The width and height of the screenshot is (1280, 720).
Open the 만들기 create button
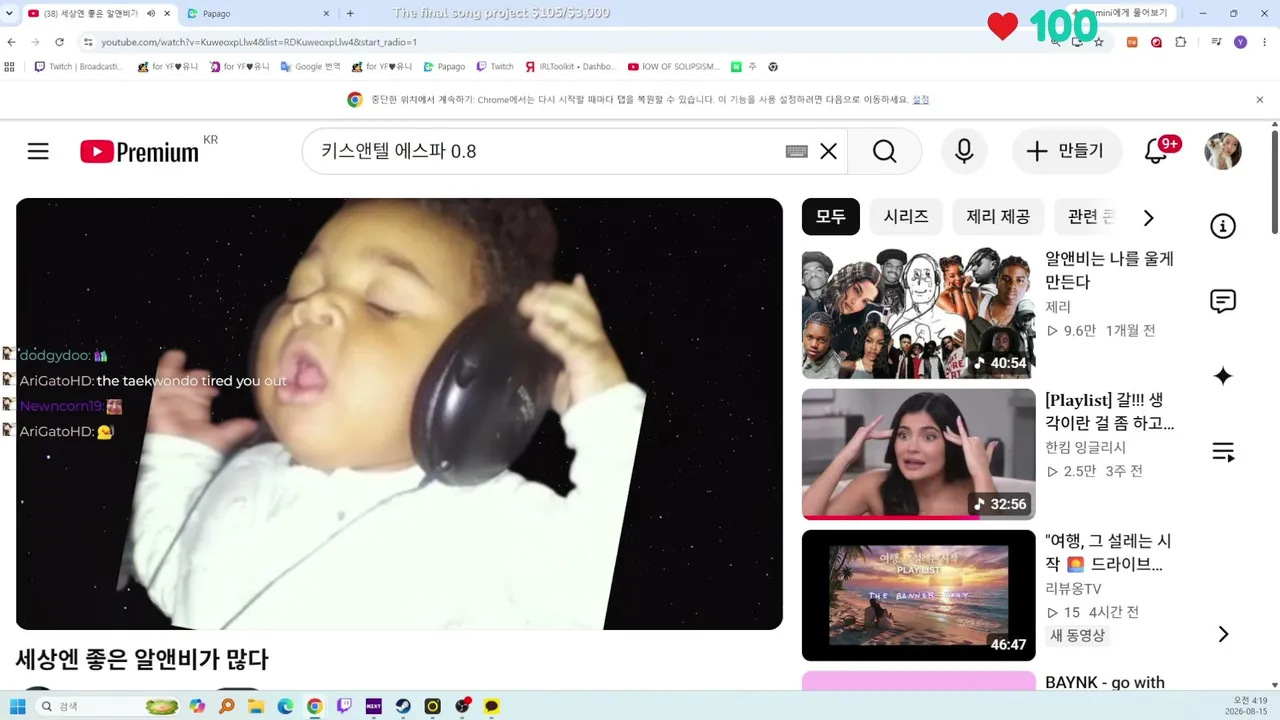coord(1065,151)
